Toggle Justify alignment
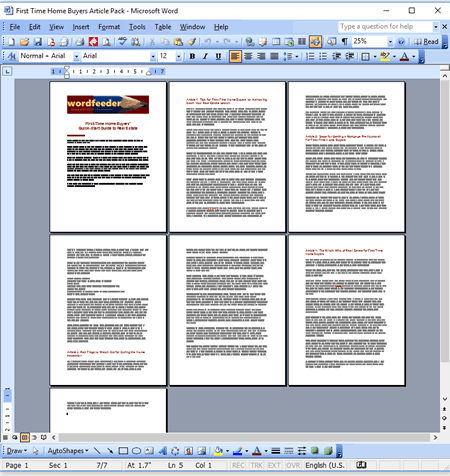 274,56
